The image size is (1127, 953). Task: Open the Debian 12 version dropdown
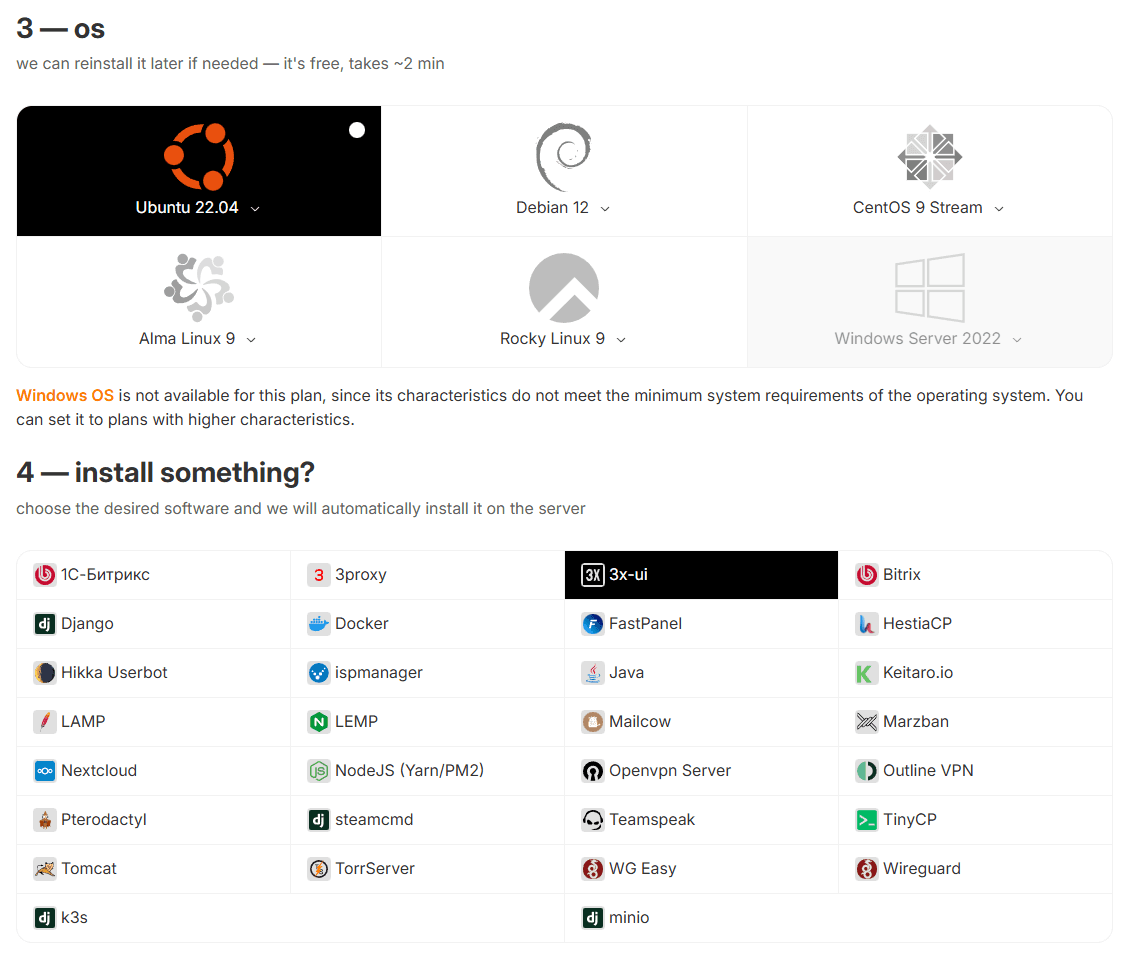[x=605, y=209]
